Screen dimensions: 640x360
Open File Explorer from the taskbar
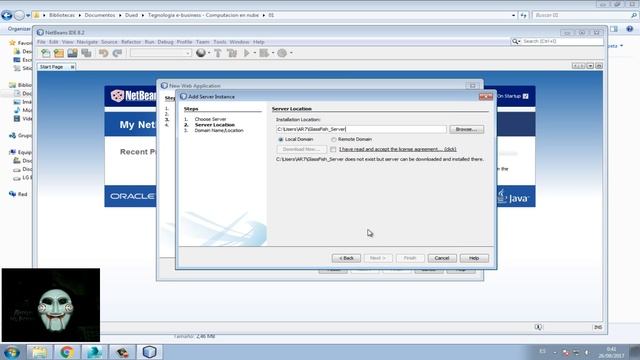coord(40,352)
